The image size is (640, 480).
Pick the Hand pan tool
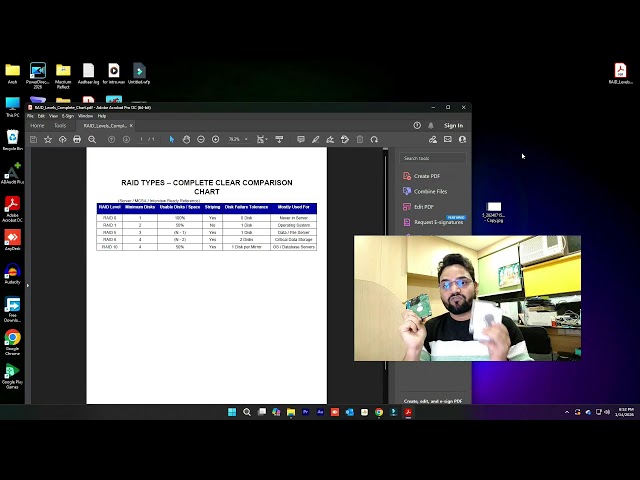(186, 140)
